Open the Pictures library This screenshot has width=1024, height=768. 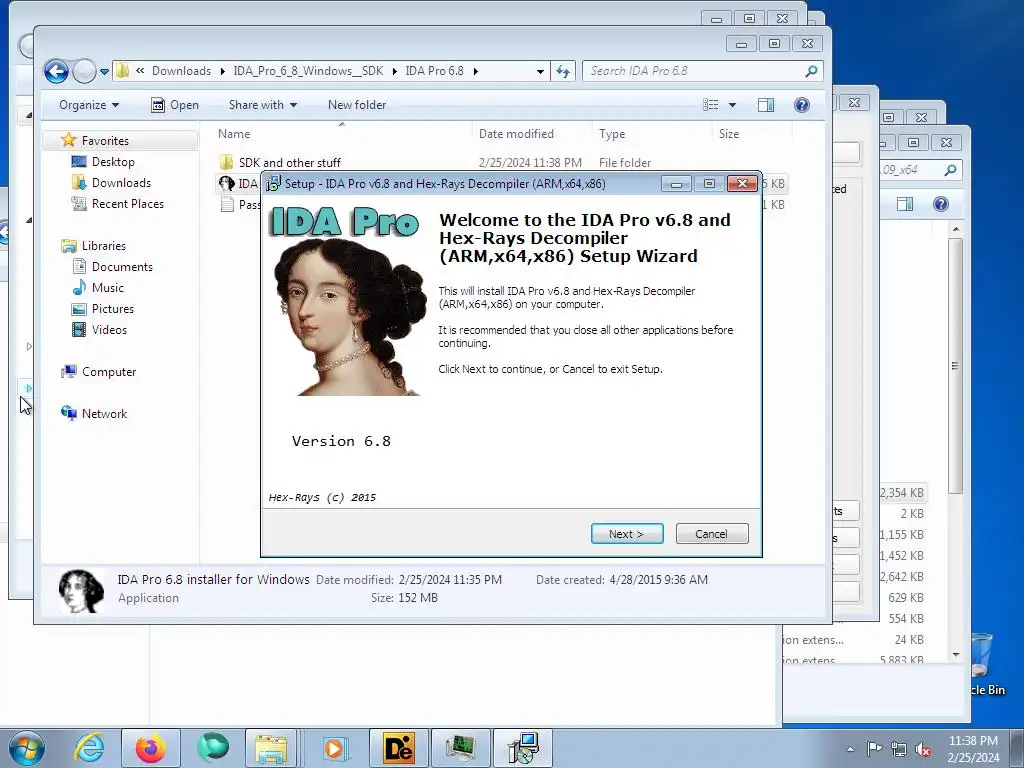click(112, 308)
